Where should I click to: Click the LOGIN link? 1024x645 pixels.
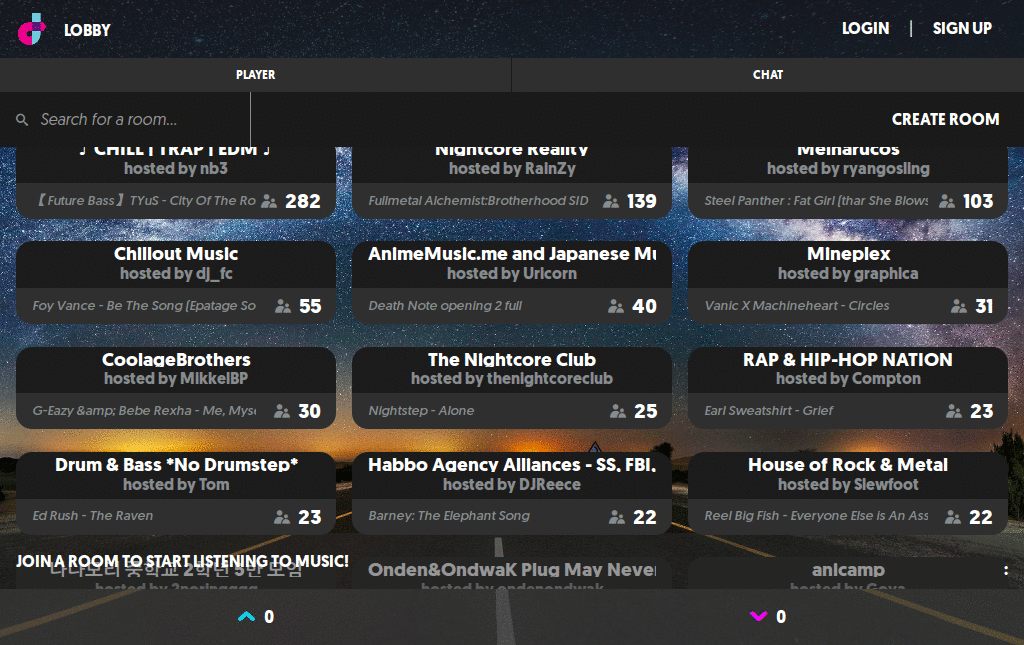point(865,29)
